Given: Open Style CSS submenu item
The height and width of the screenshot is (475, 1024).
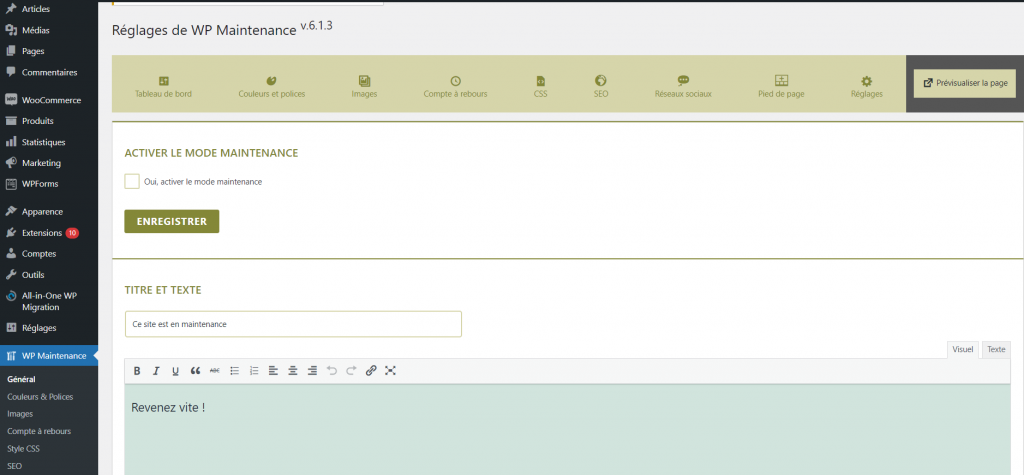Looking at the screenshot, I should pos(24,449).
